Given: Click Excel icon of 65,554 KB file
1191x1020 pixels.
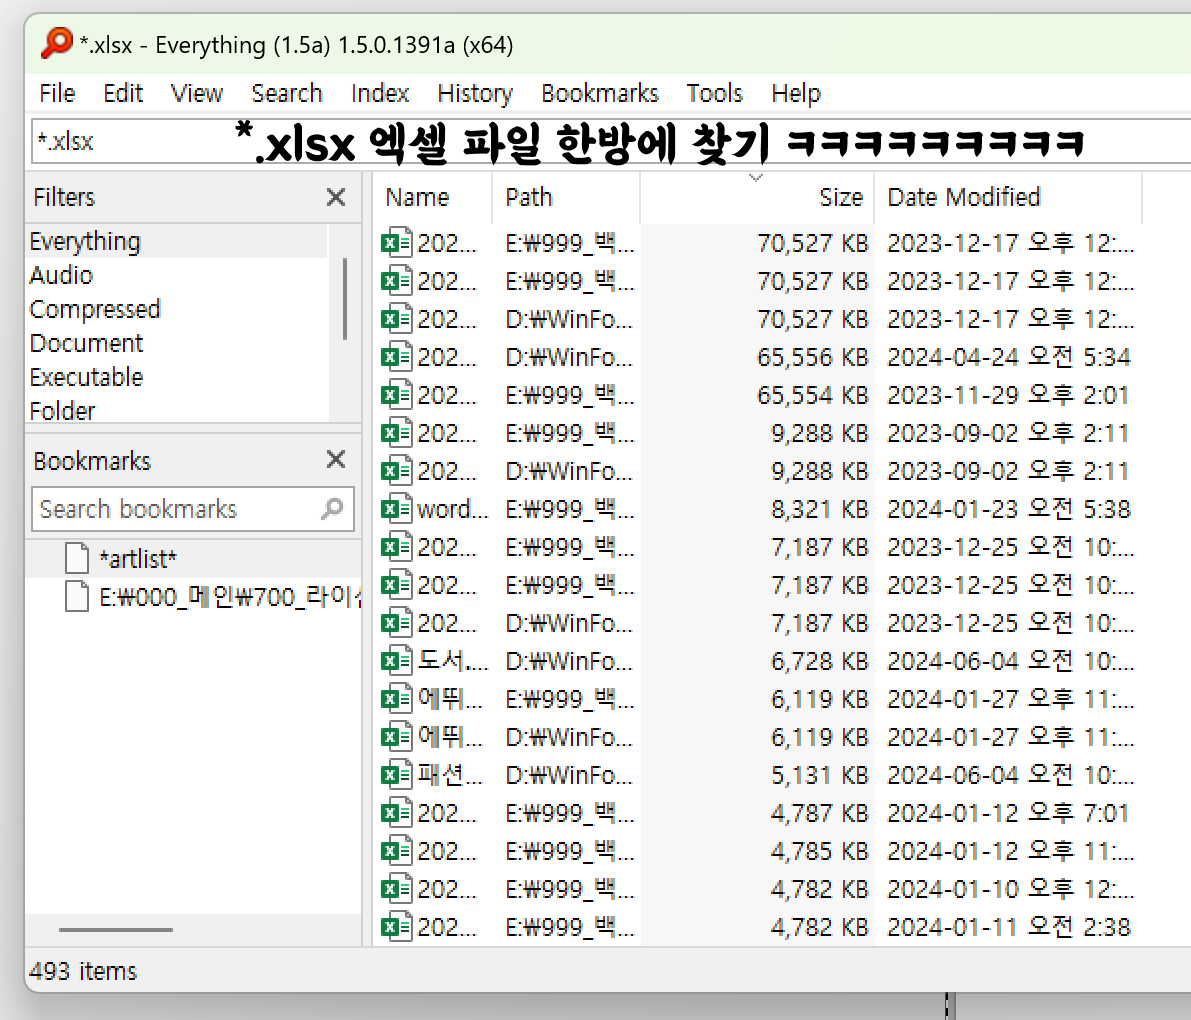Looking at the screenshot, I should [x=396, y=395].
